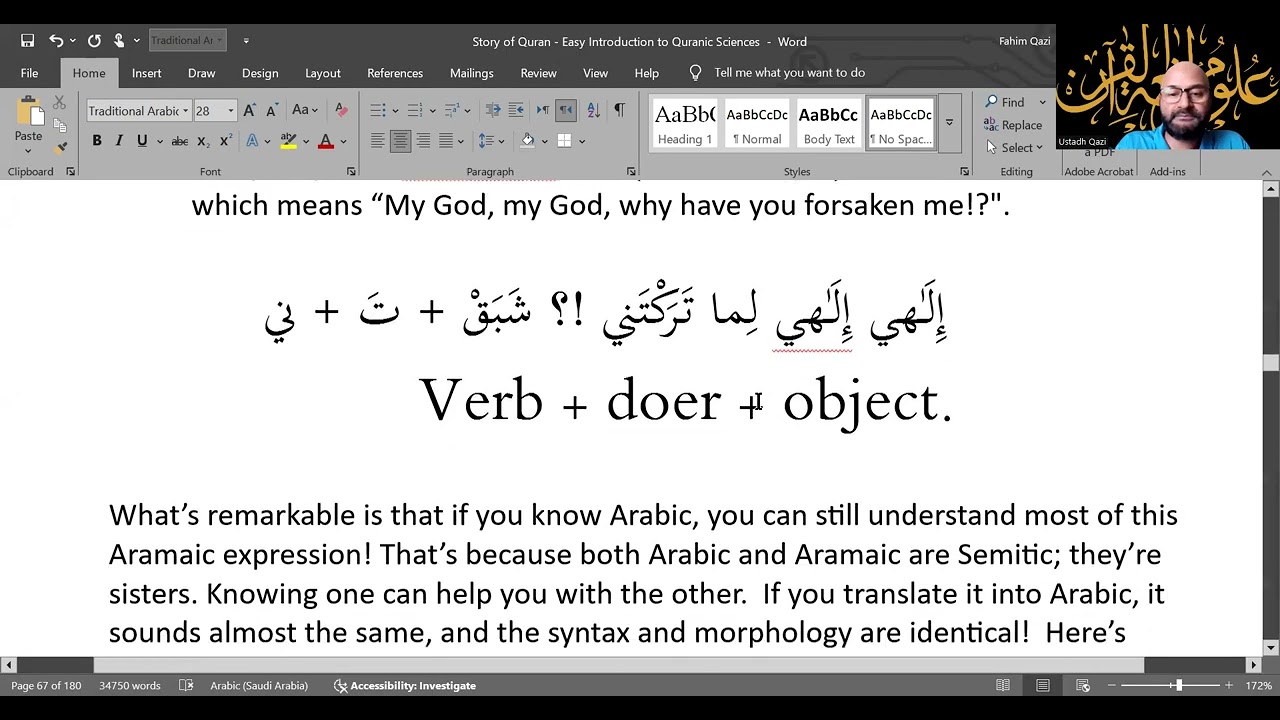Click the 34750 words count

pyautogui.click(x=129, y=685)
